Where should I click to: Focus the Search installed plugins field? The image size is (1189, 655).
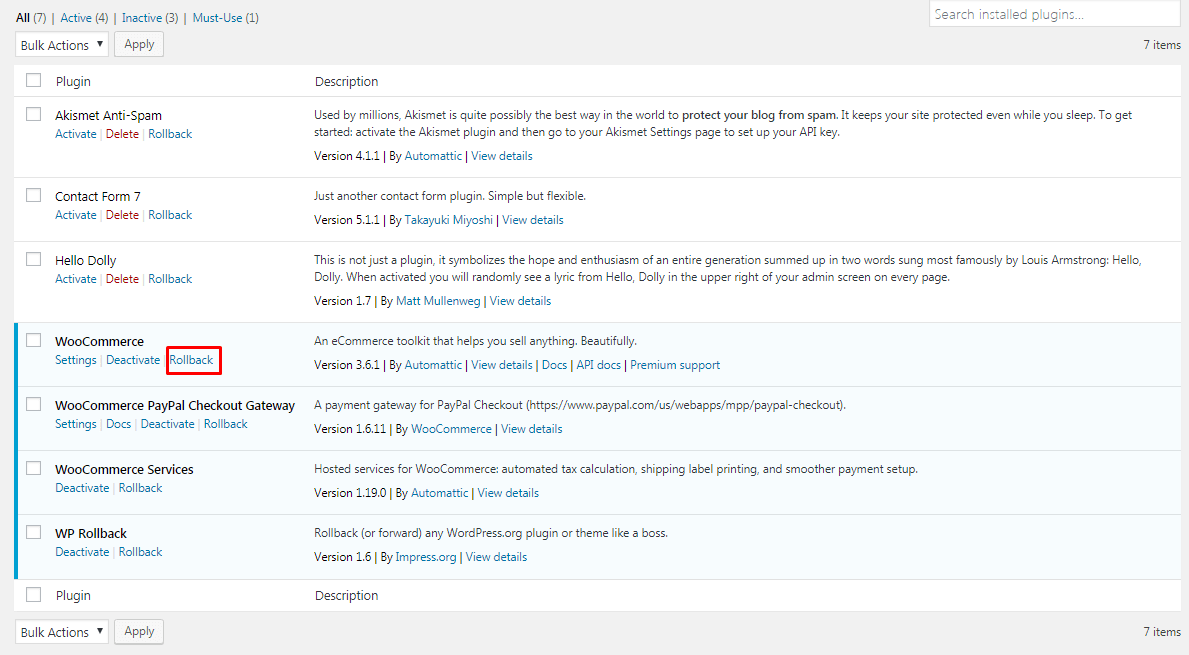(1054, 14)
